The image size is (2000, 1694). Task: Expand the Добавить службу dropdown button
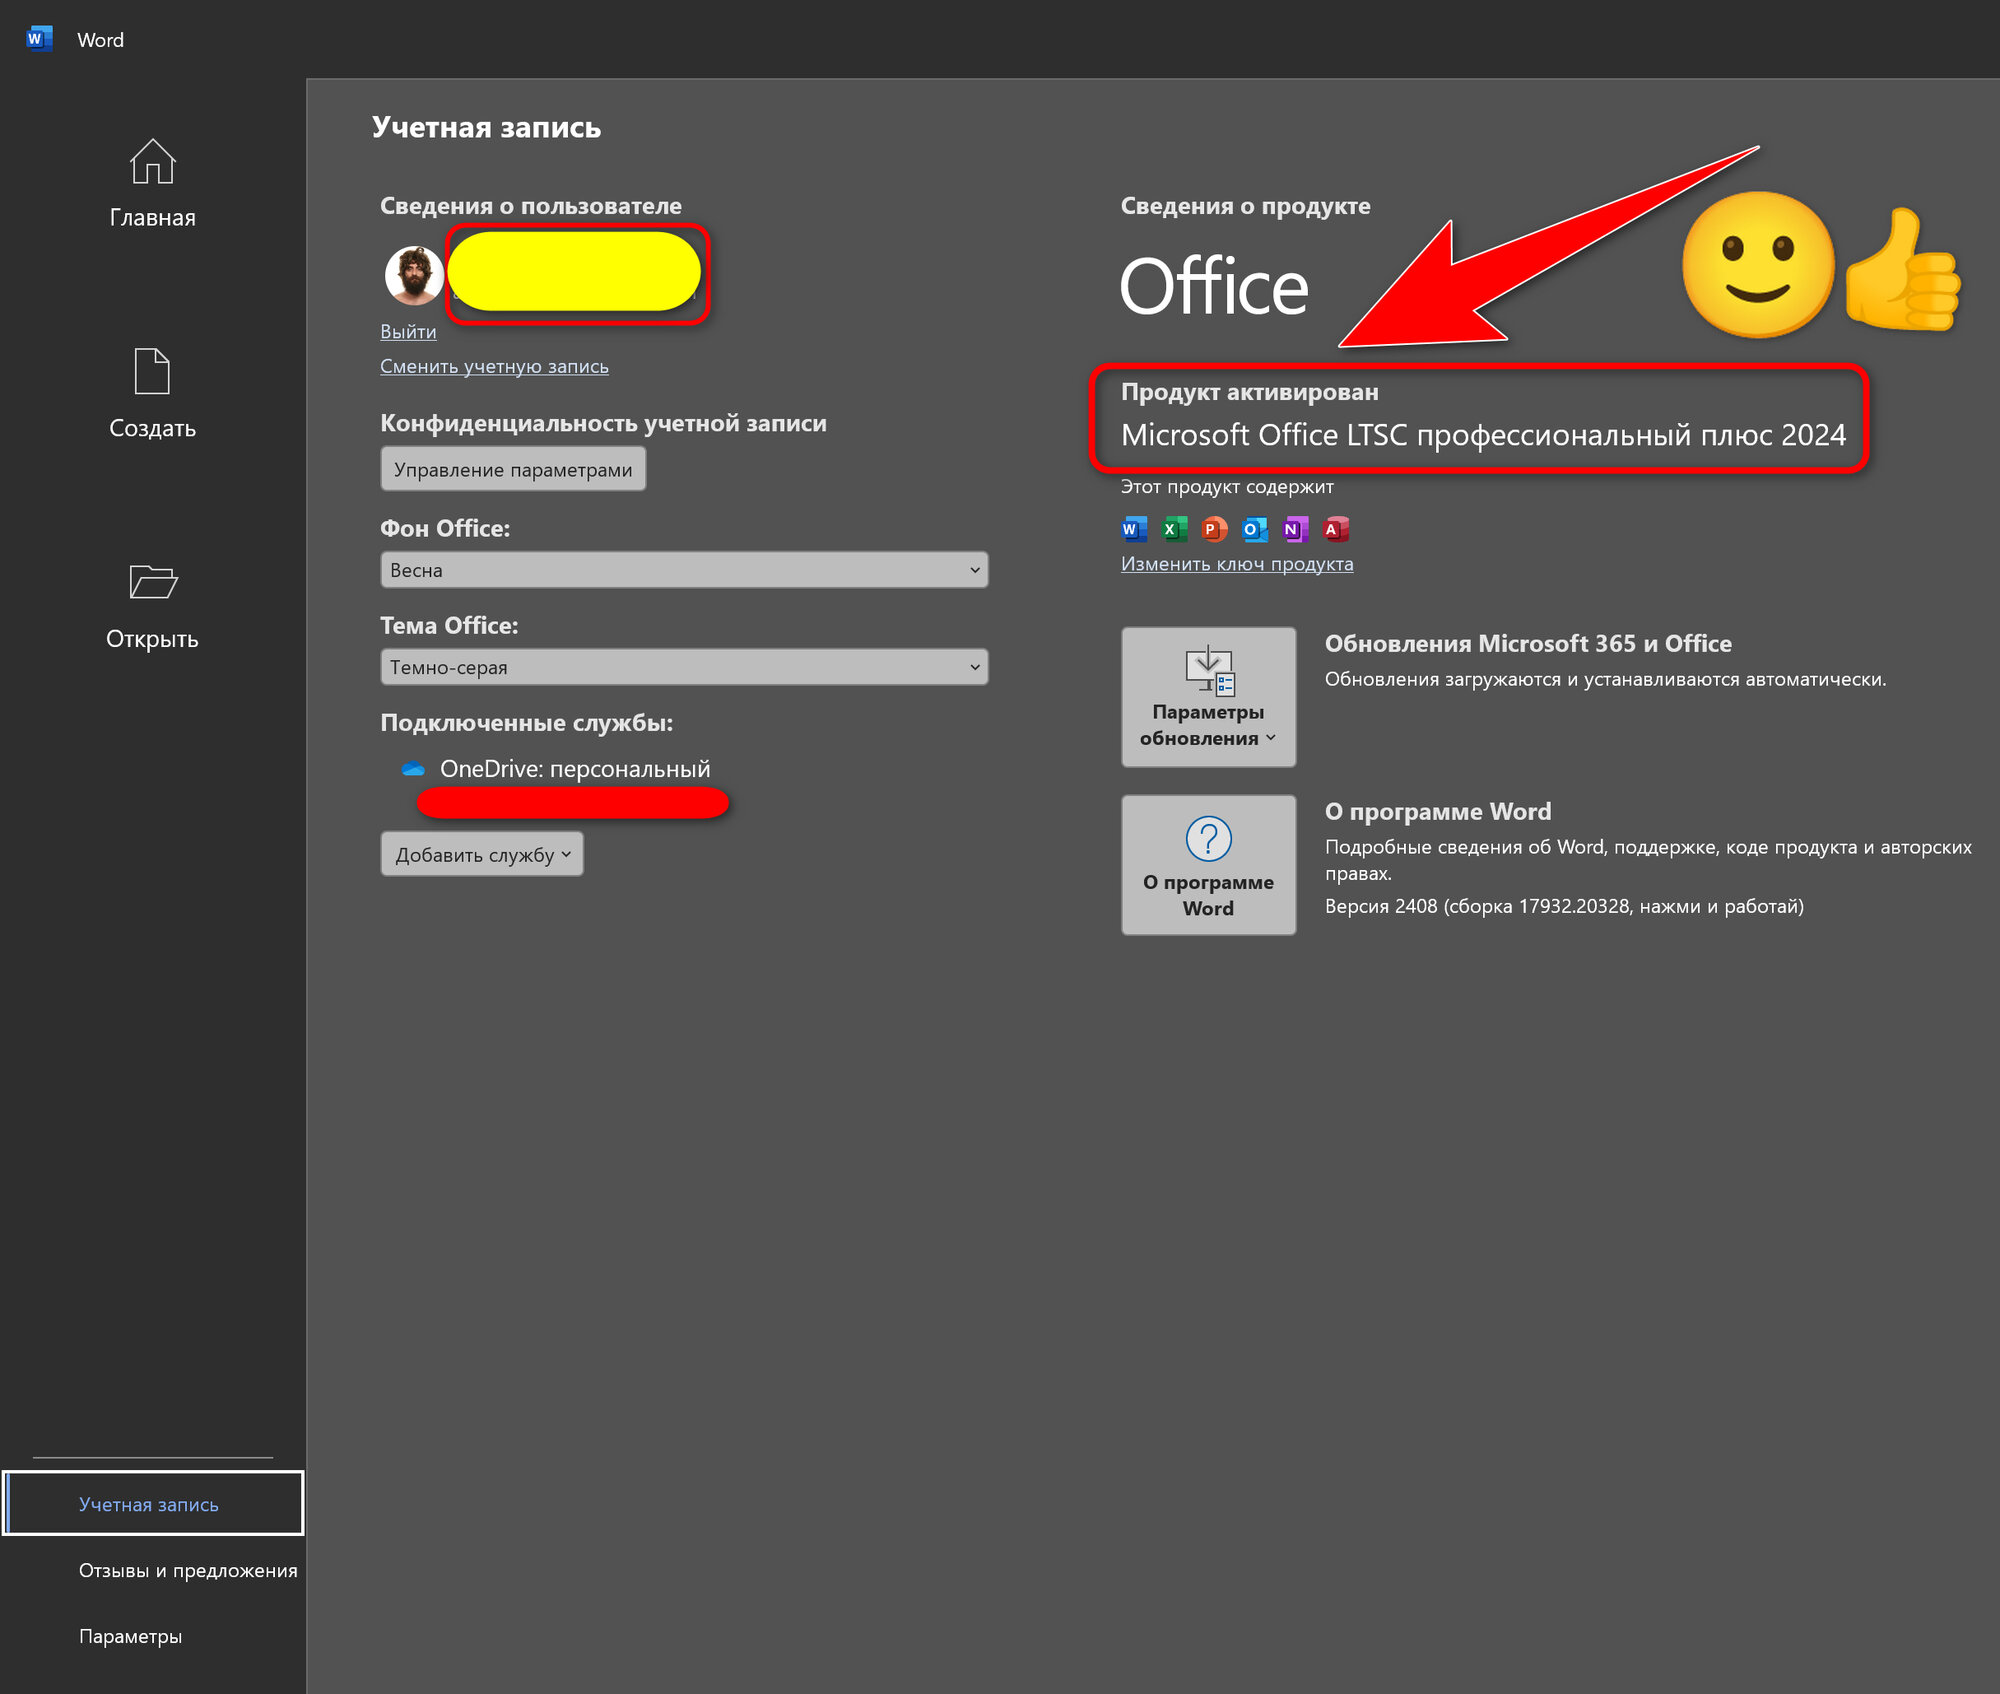[482, 854]
